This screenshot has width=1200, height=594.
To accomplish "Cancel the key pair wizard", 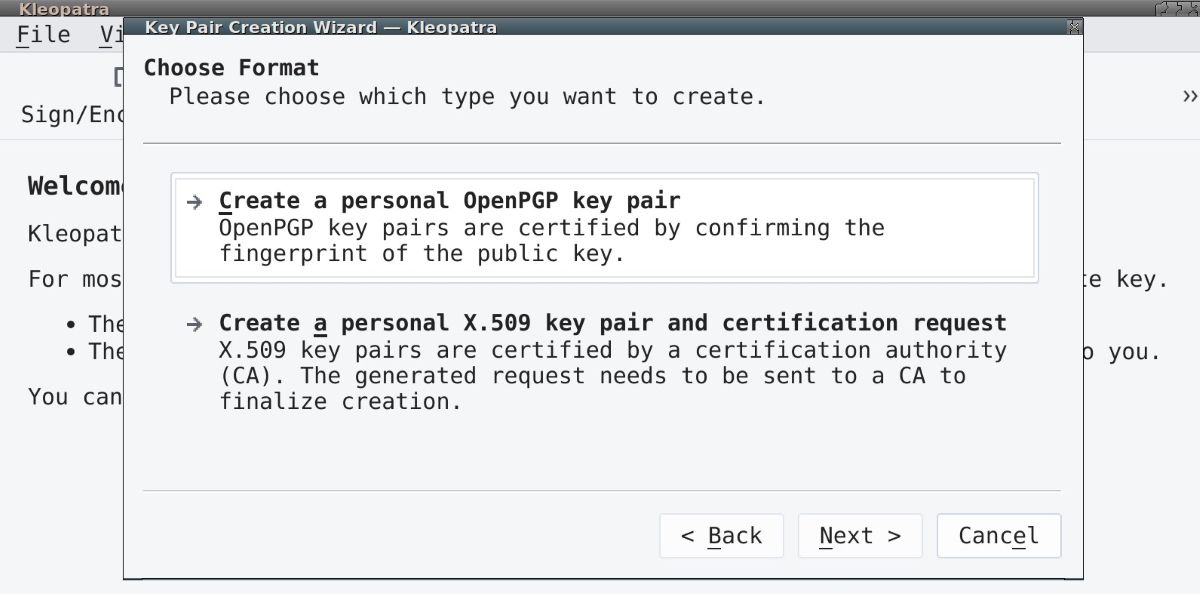I will 998,536.
